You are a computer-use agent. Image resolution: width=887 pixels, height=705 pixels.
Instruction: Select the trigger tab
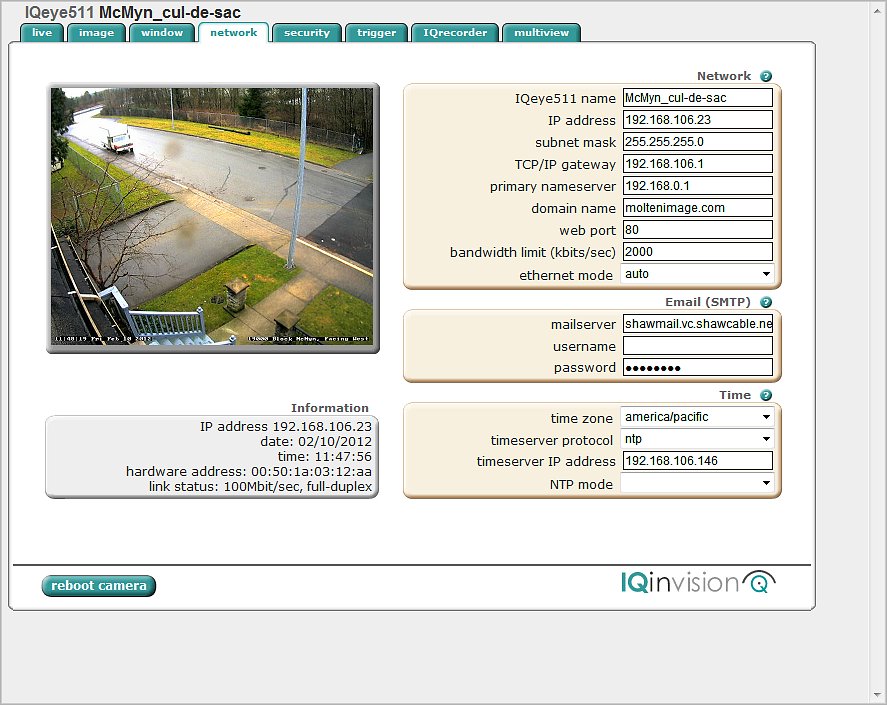pos(376,33)
